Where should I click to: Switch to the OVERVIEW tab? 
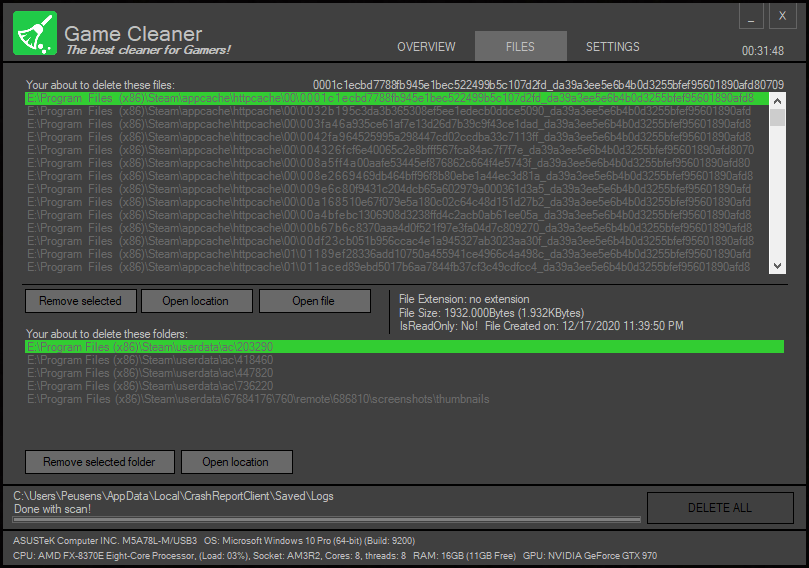pyautogui.click(x=426, y=46)
